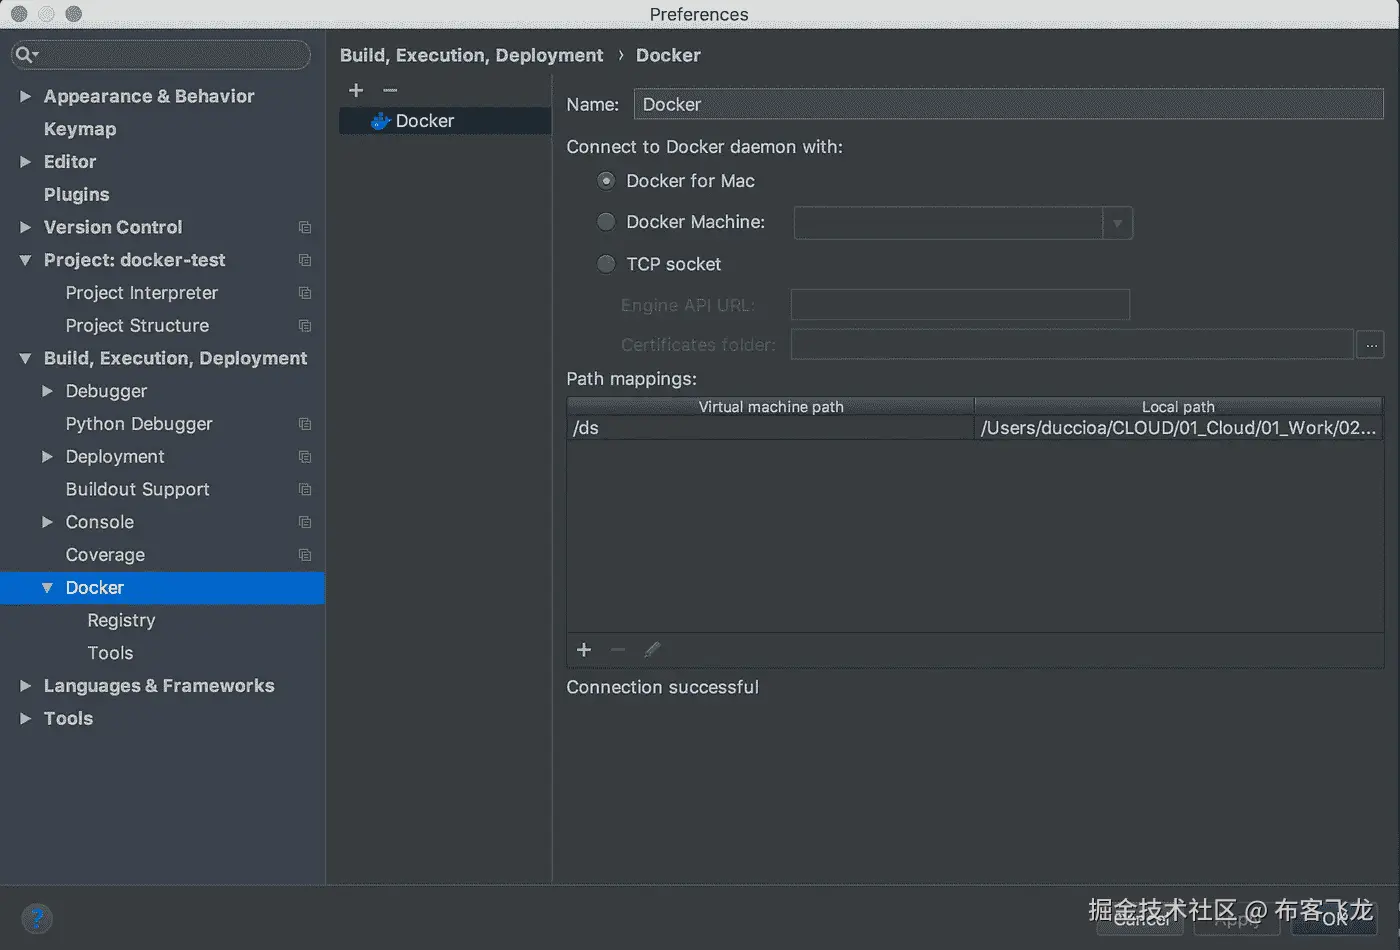Click Build, Execution, Deployment breadcrumb
Screen dimensions: 1400x950
471,55
